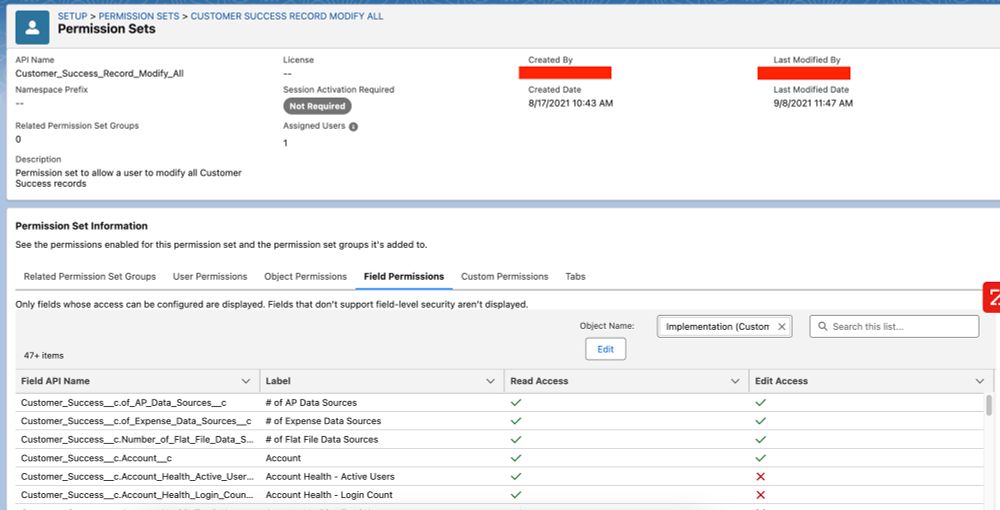
Task: Click Read Access checkmark for # of AP Data Sources
Action: point(516,403)
